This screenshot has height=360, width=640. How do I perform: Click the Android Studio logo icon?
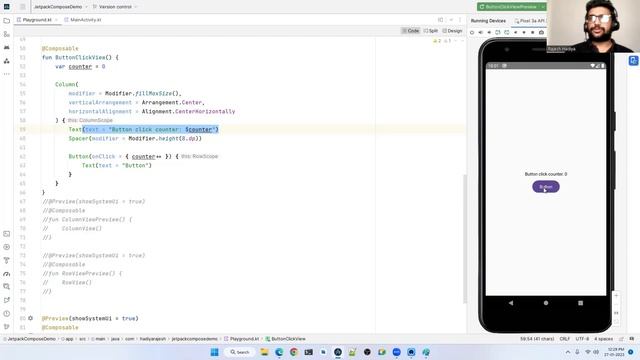[7, 7]
